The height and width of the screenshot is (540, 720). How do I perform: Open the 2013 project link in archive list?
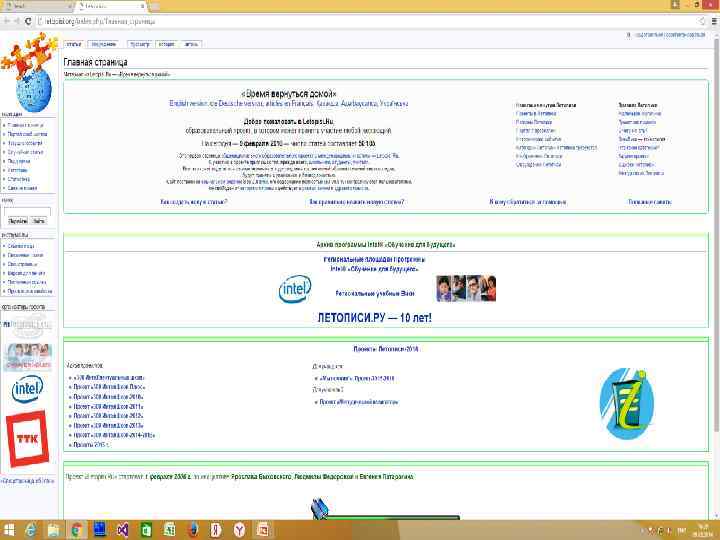pos(108,425)
